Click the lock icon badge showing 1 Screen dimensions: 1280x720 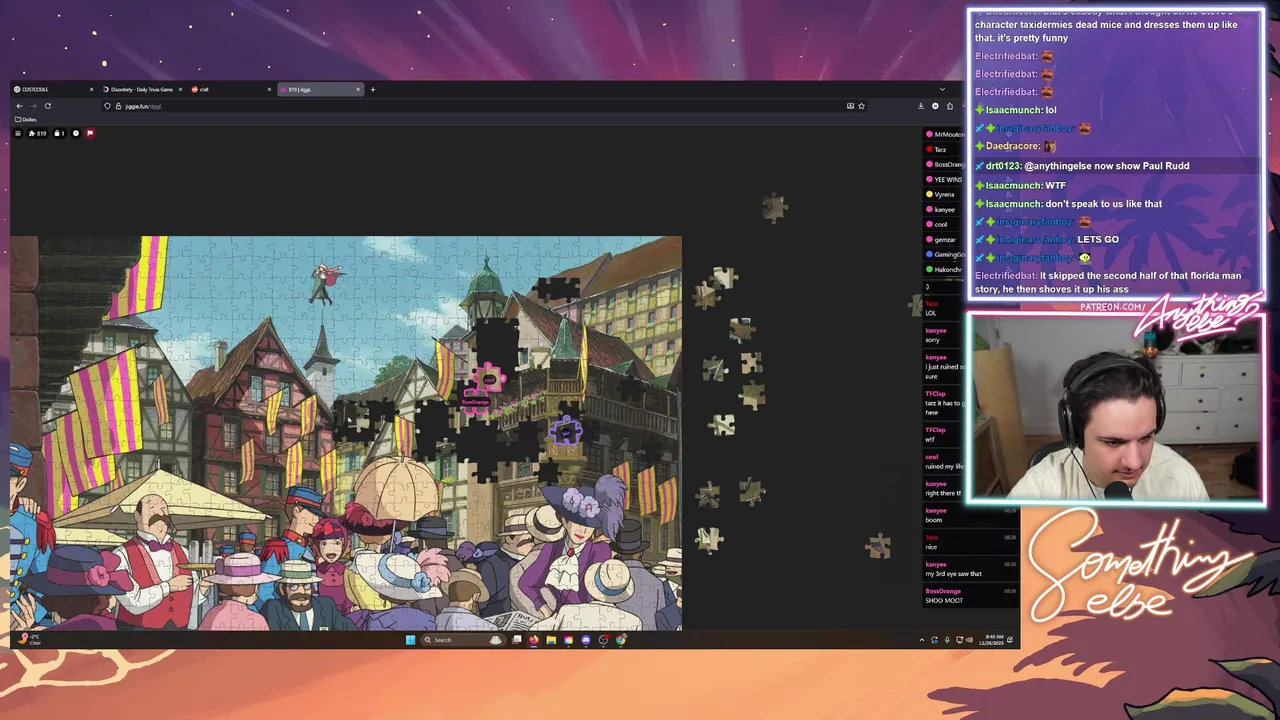59,133
